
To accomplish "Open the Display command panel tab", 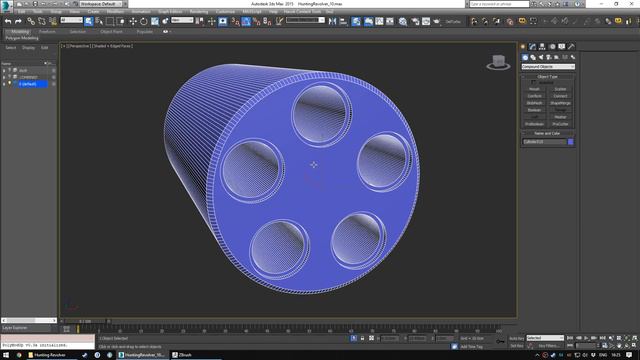I will (x=562, y=47).
